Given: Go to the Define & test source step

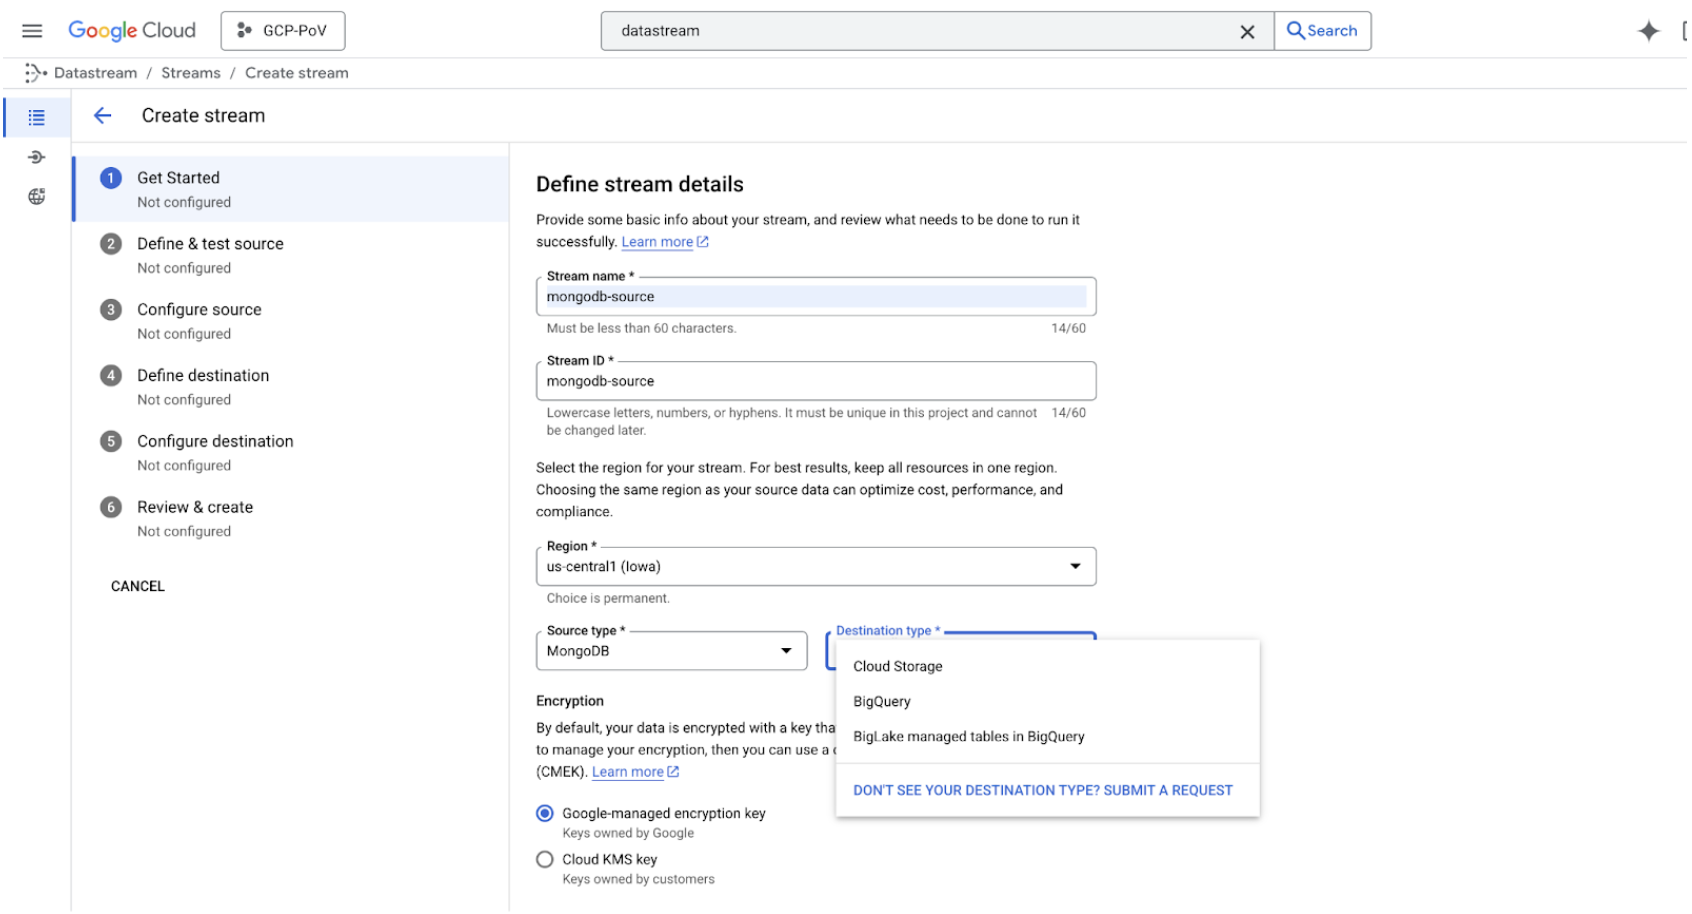Looking at the screenshot, I should [x=210, y=243].
